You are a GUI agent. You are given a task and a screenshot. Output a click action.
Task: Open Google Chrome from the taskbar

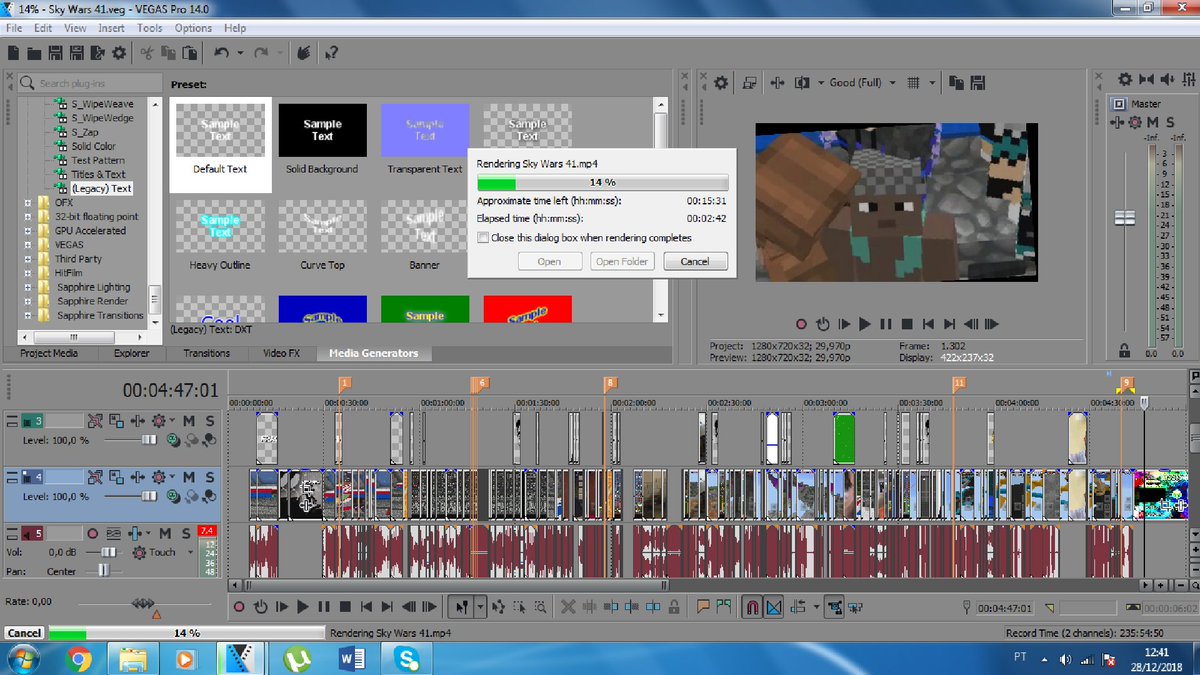pos(78,658)
